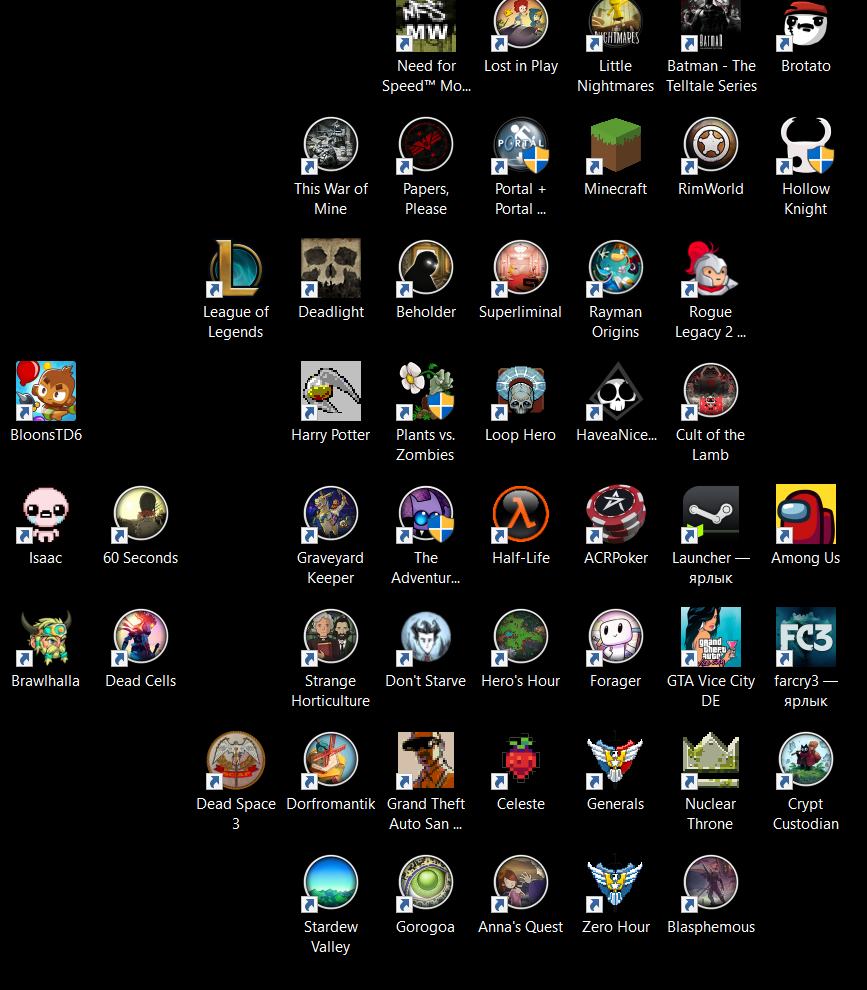
Task: Click the Hero's Hour shortcut
Action: (520, 638)
